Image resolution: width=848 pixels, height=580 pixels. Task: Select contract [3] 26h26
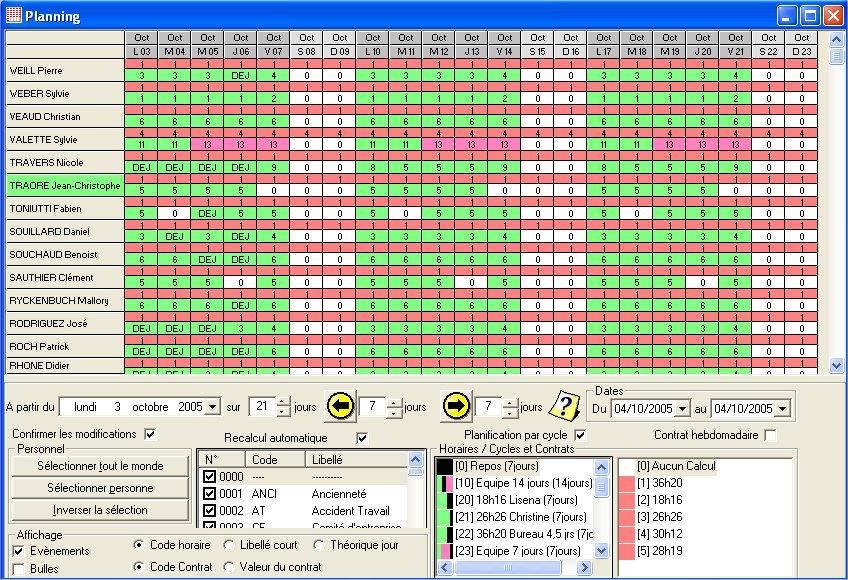tap(659, 517)
